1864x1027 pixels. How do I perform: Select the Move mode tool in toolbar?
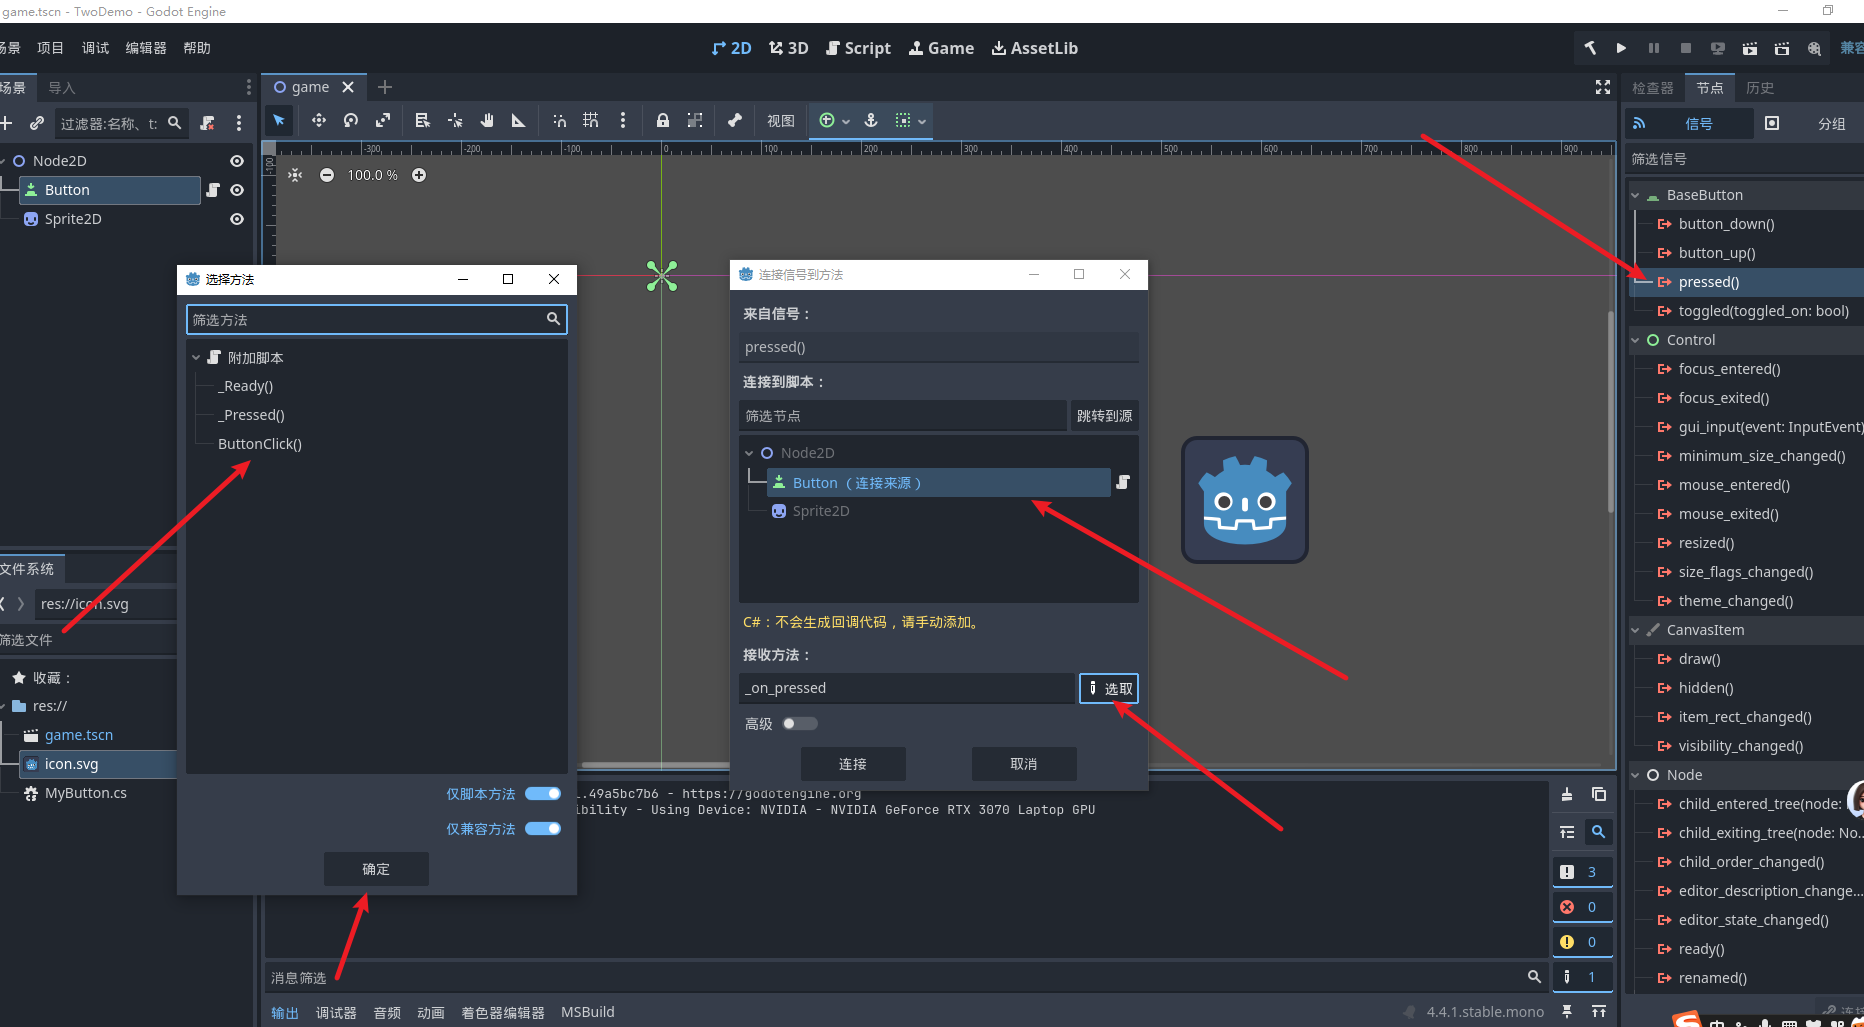pyautogui.click(x=319, y=121)
